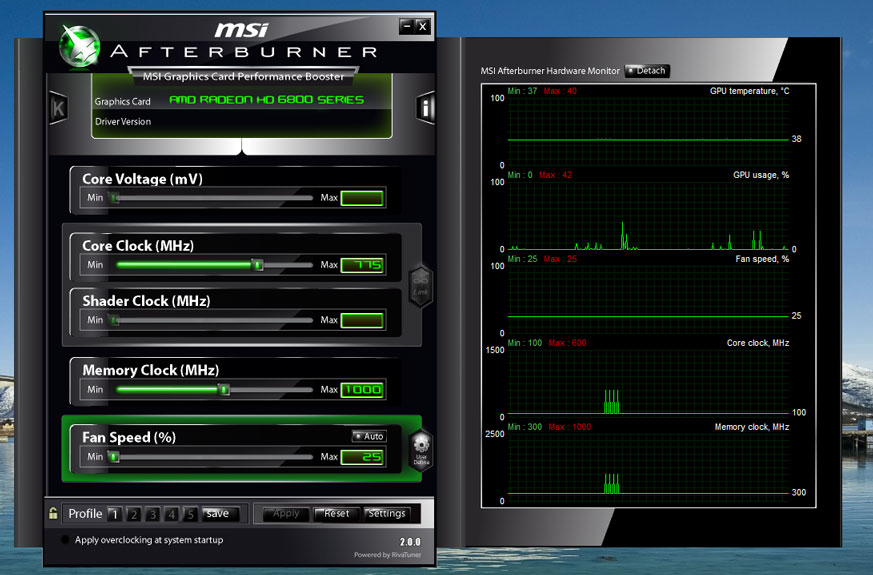Select profile slot 2
The image size is (873, 575).
click(x=134, y=514)
